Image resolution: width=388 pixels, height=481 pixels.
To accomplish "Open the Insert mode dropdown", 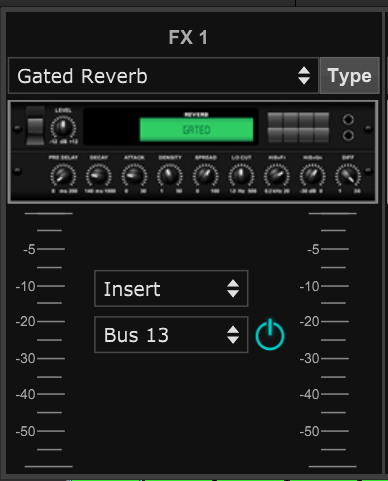I will [171, 289].
